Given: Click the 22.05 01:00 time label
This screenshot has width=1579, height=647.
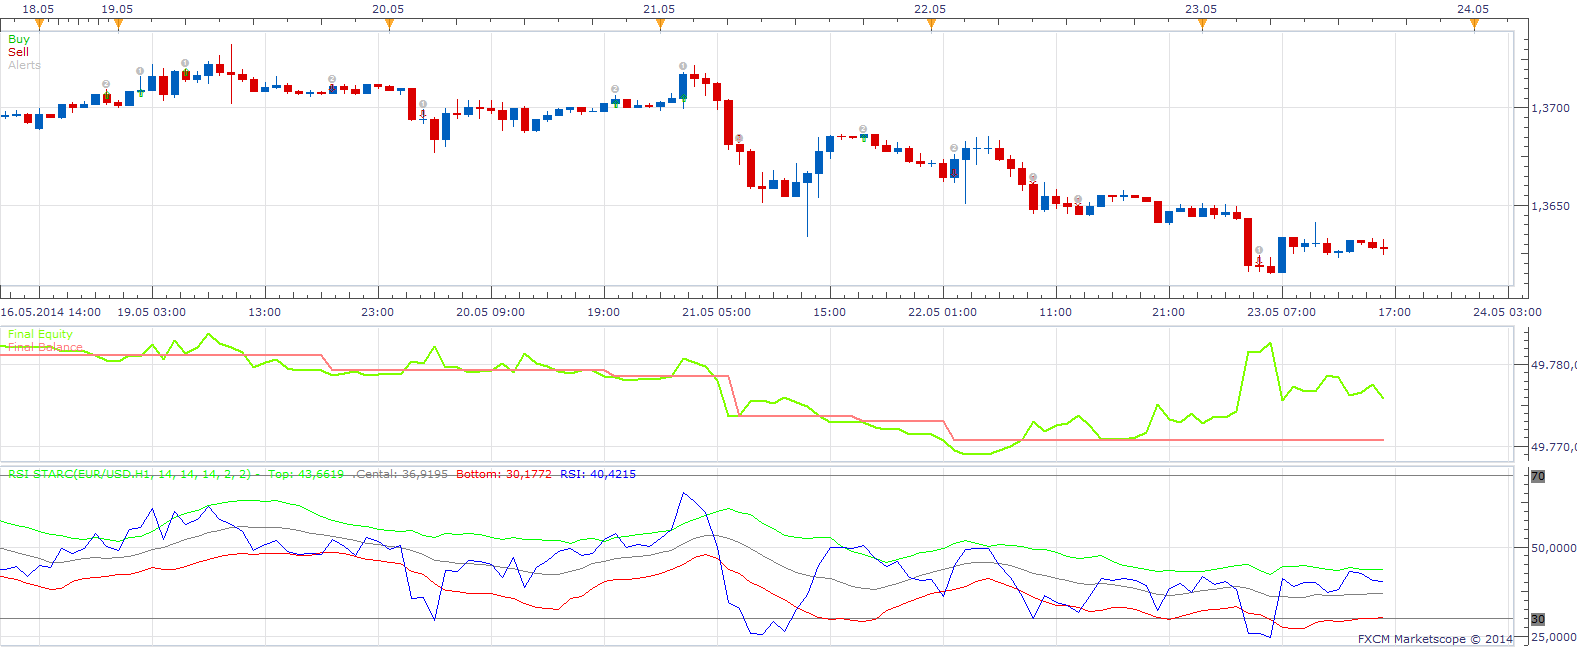Looking at the screenshot, I should click(x=942, y=312).
